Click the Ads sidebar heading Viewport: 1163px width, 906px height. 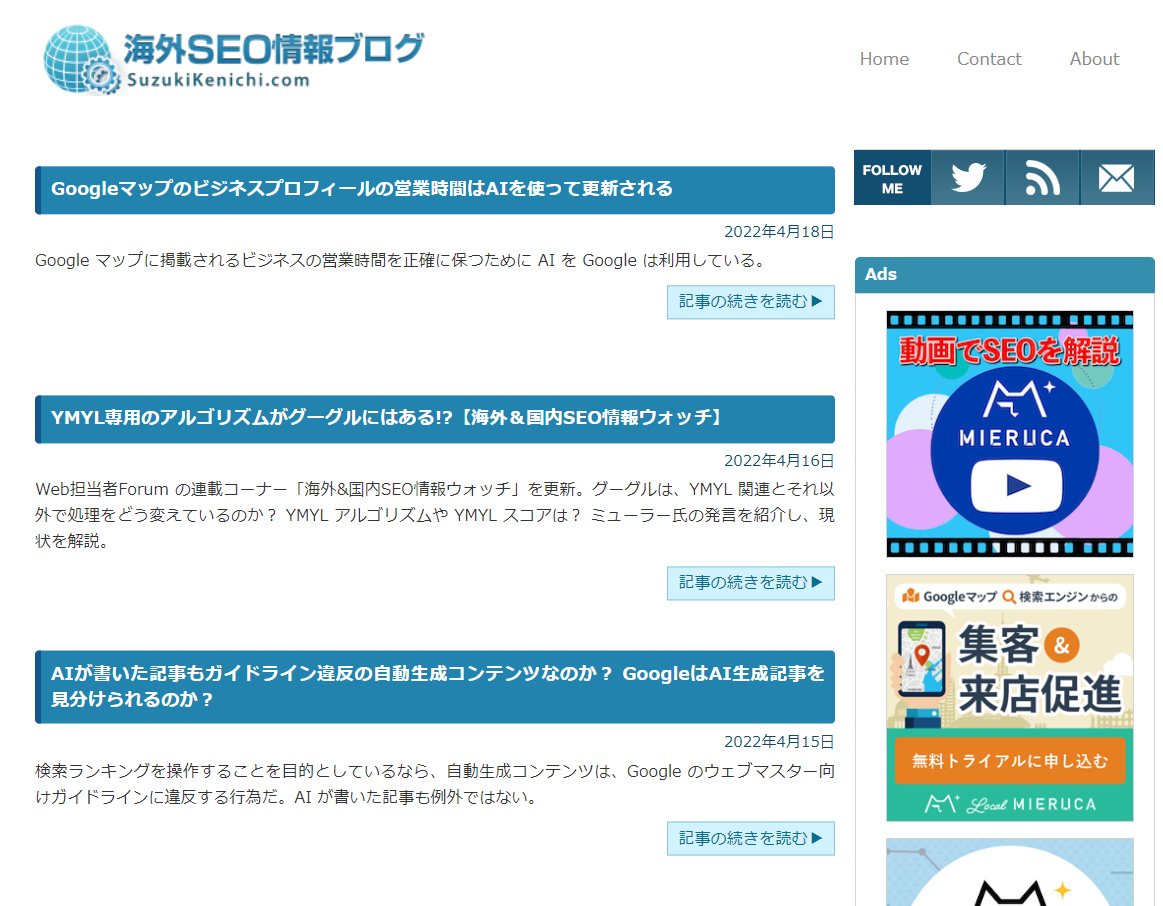(881, 274)
